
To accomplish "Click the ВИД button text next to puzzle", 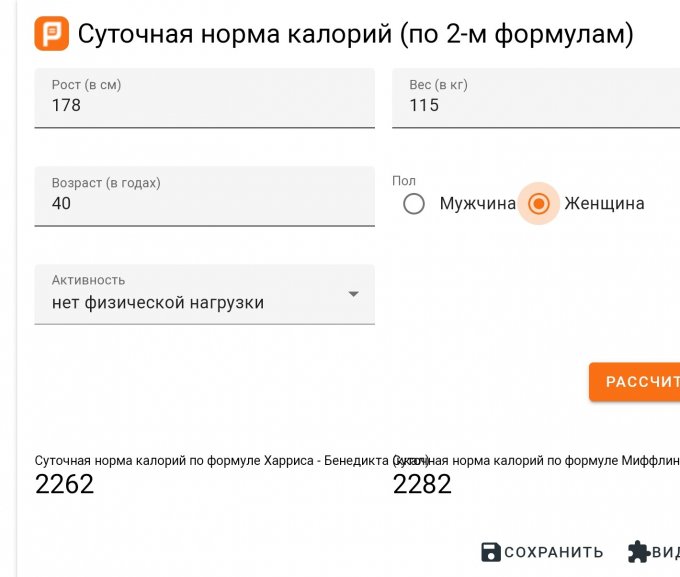I will (x=666, y=553).
